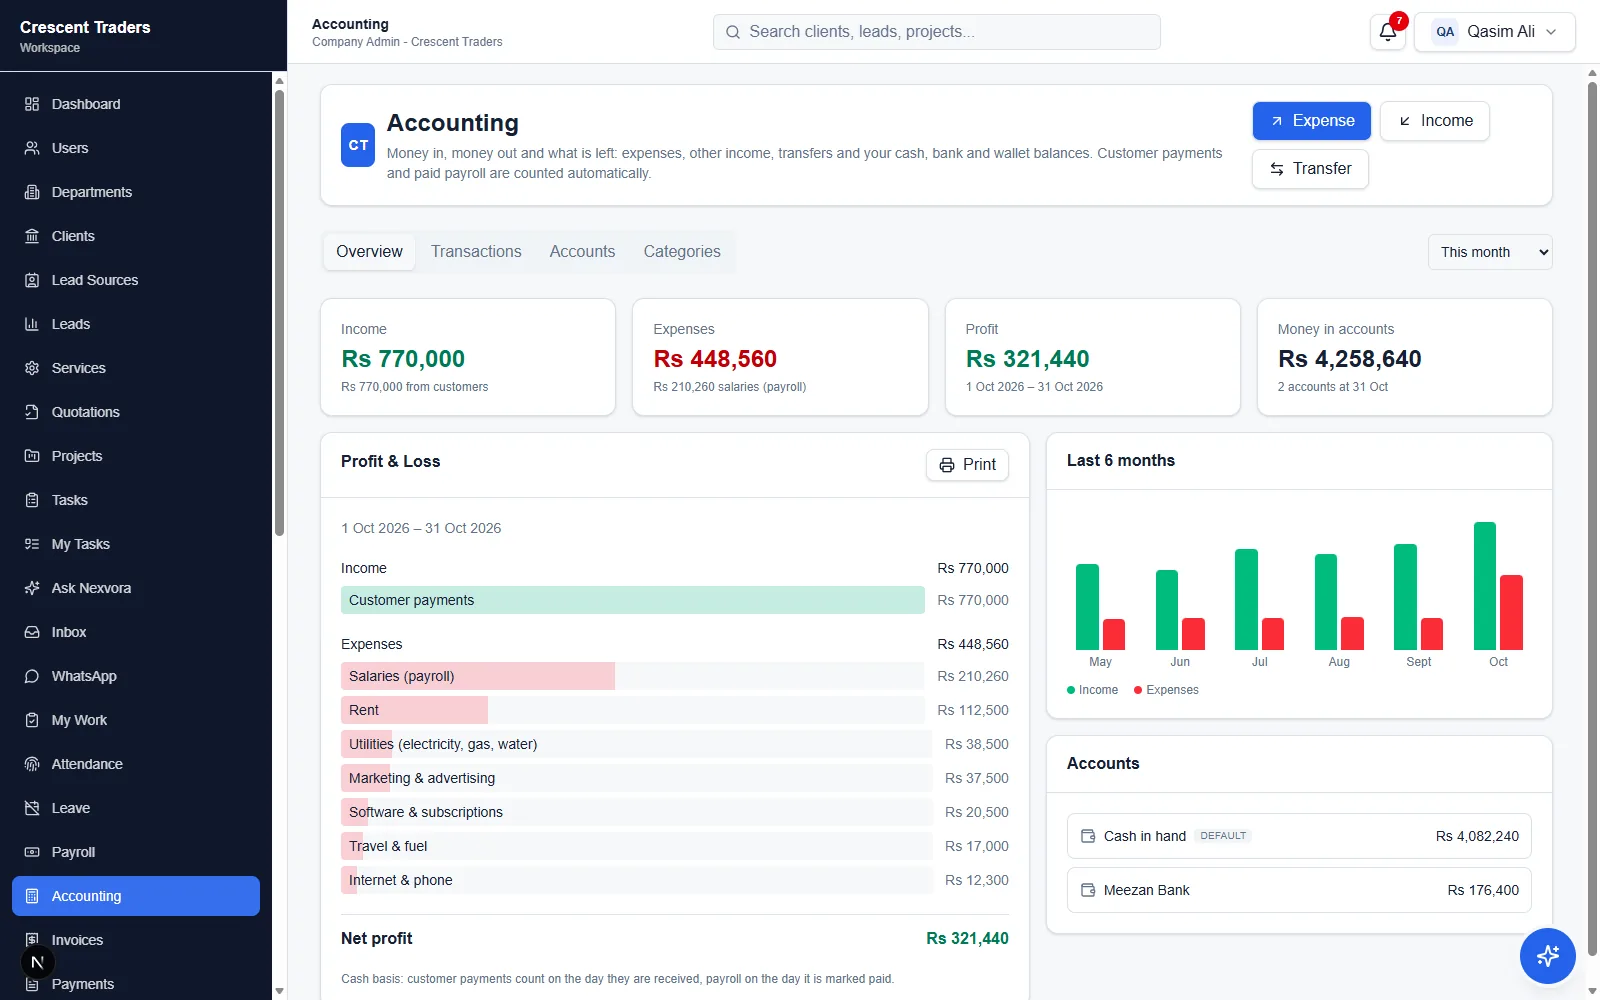The height and width of the screenshot is (1000, 1600).
Task: Open the Inbox sidebar item
Action: click(136, 632)
